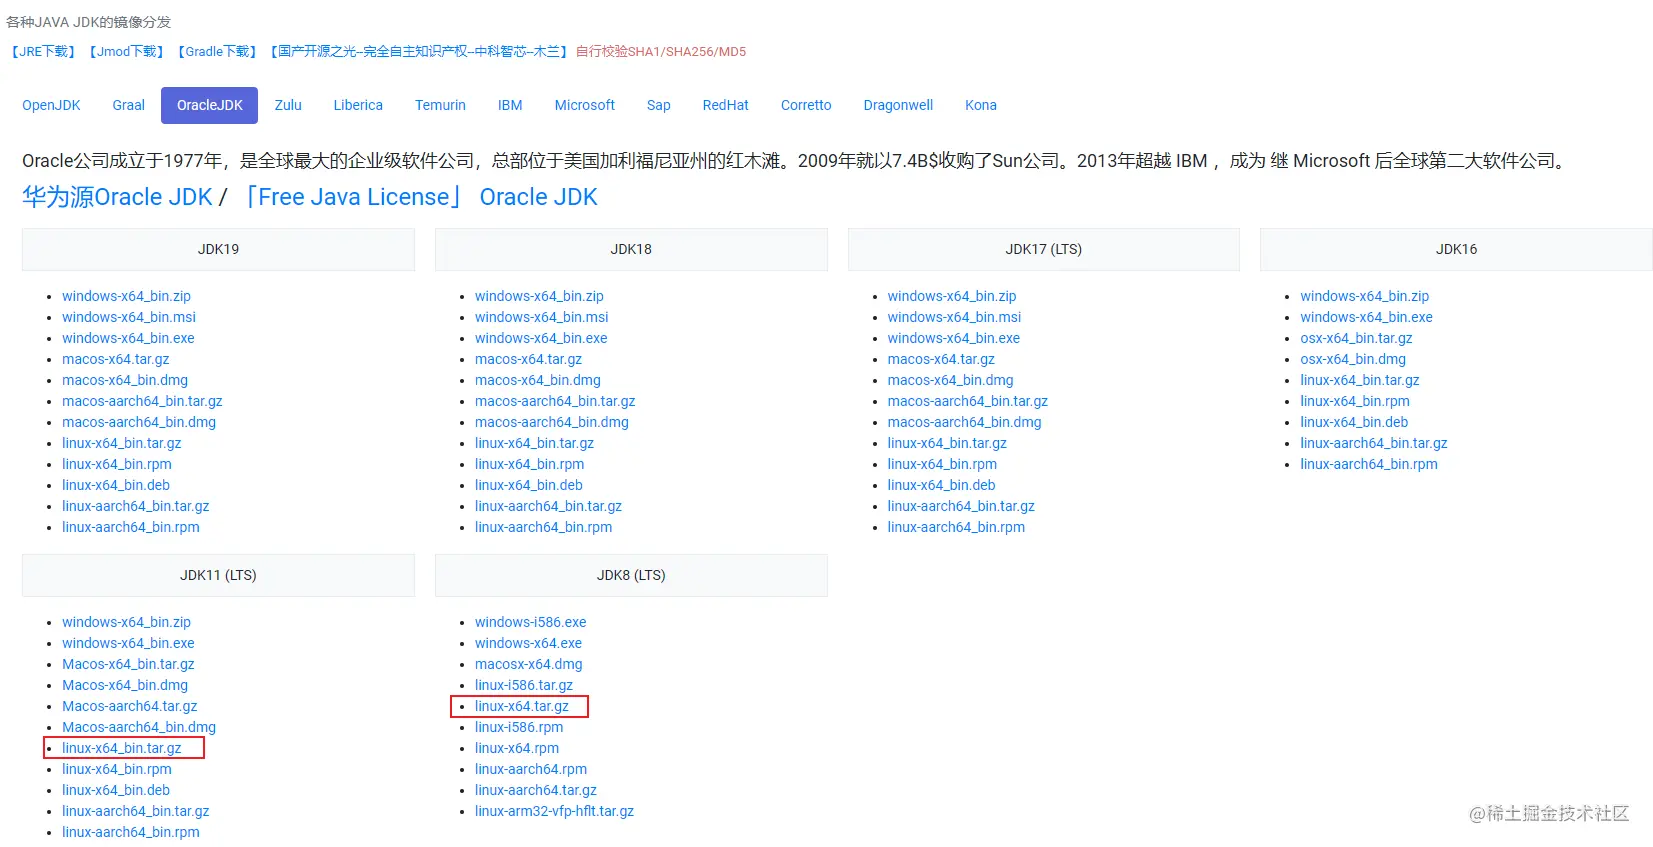This screenshot has height=847, width=1653.
Task: Download JDK19 linux-x64_bin.tar.gz
Action: click(122, 443)
